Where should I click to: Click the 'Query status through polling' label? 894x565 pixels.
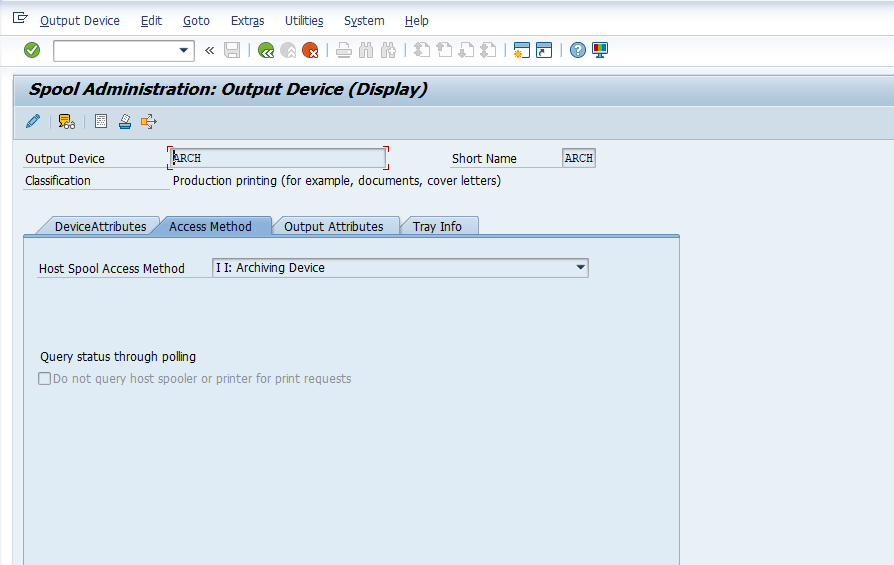coord(118,356)
